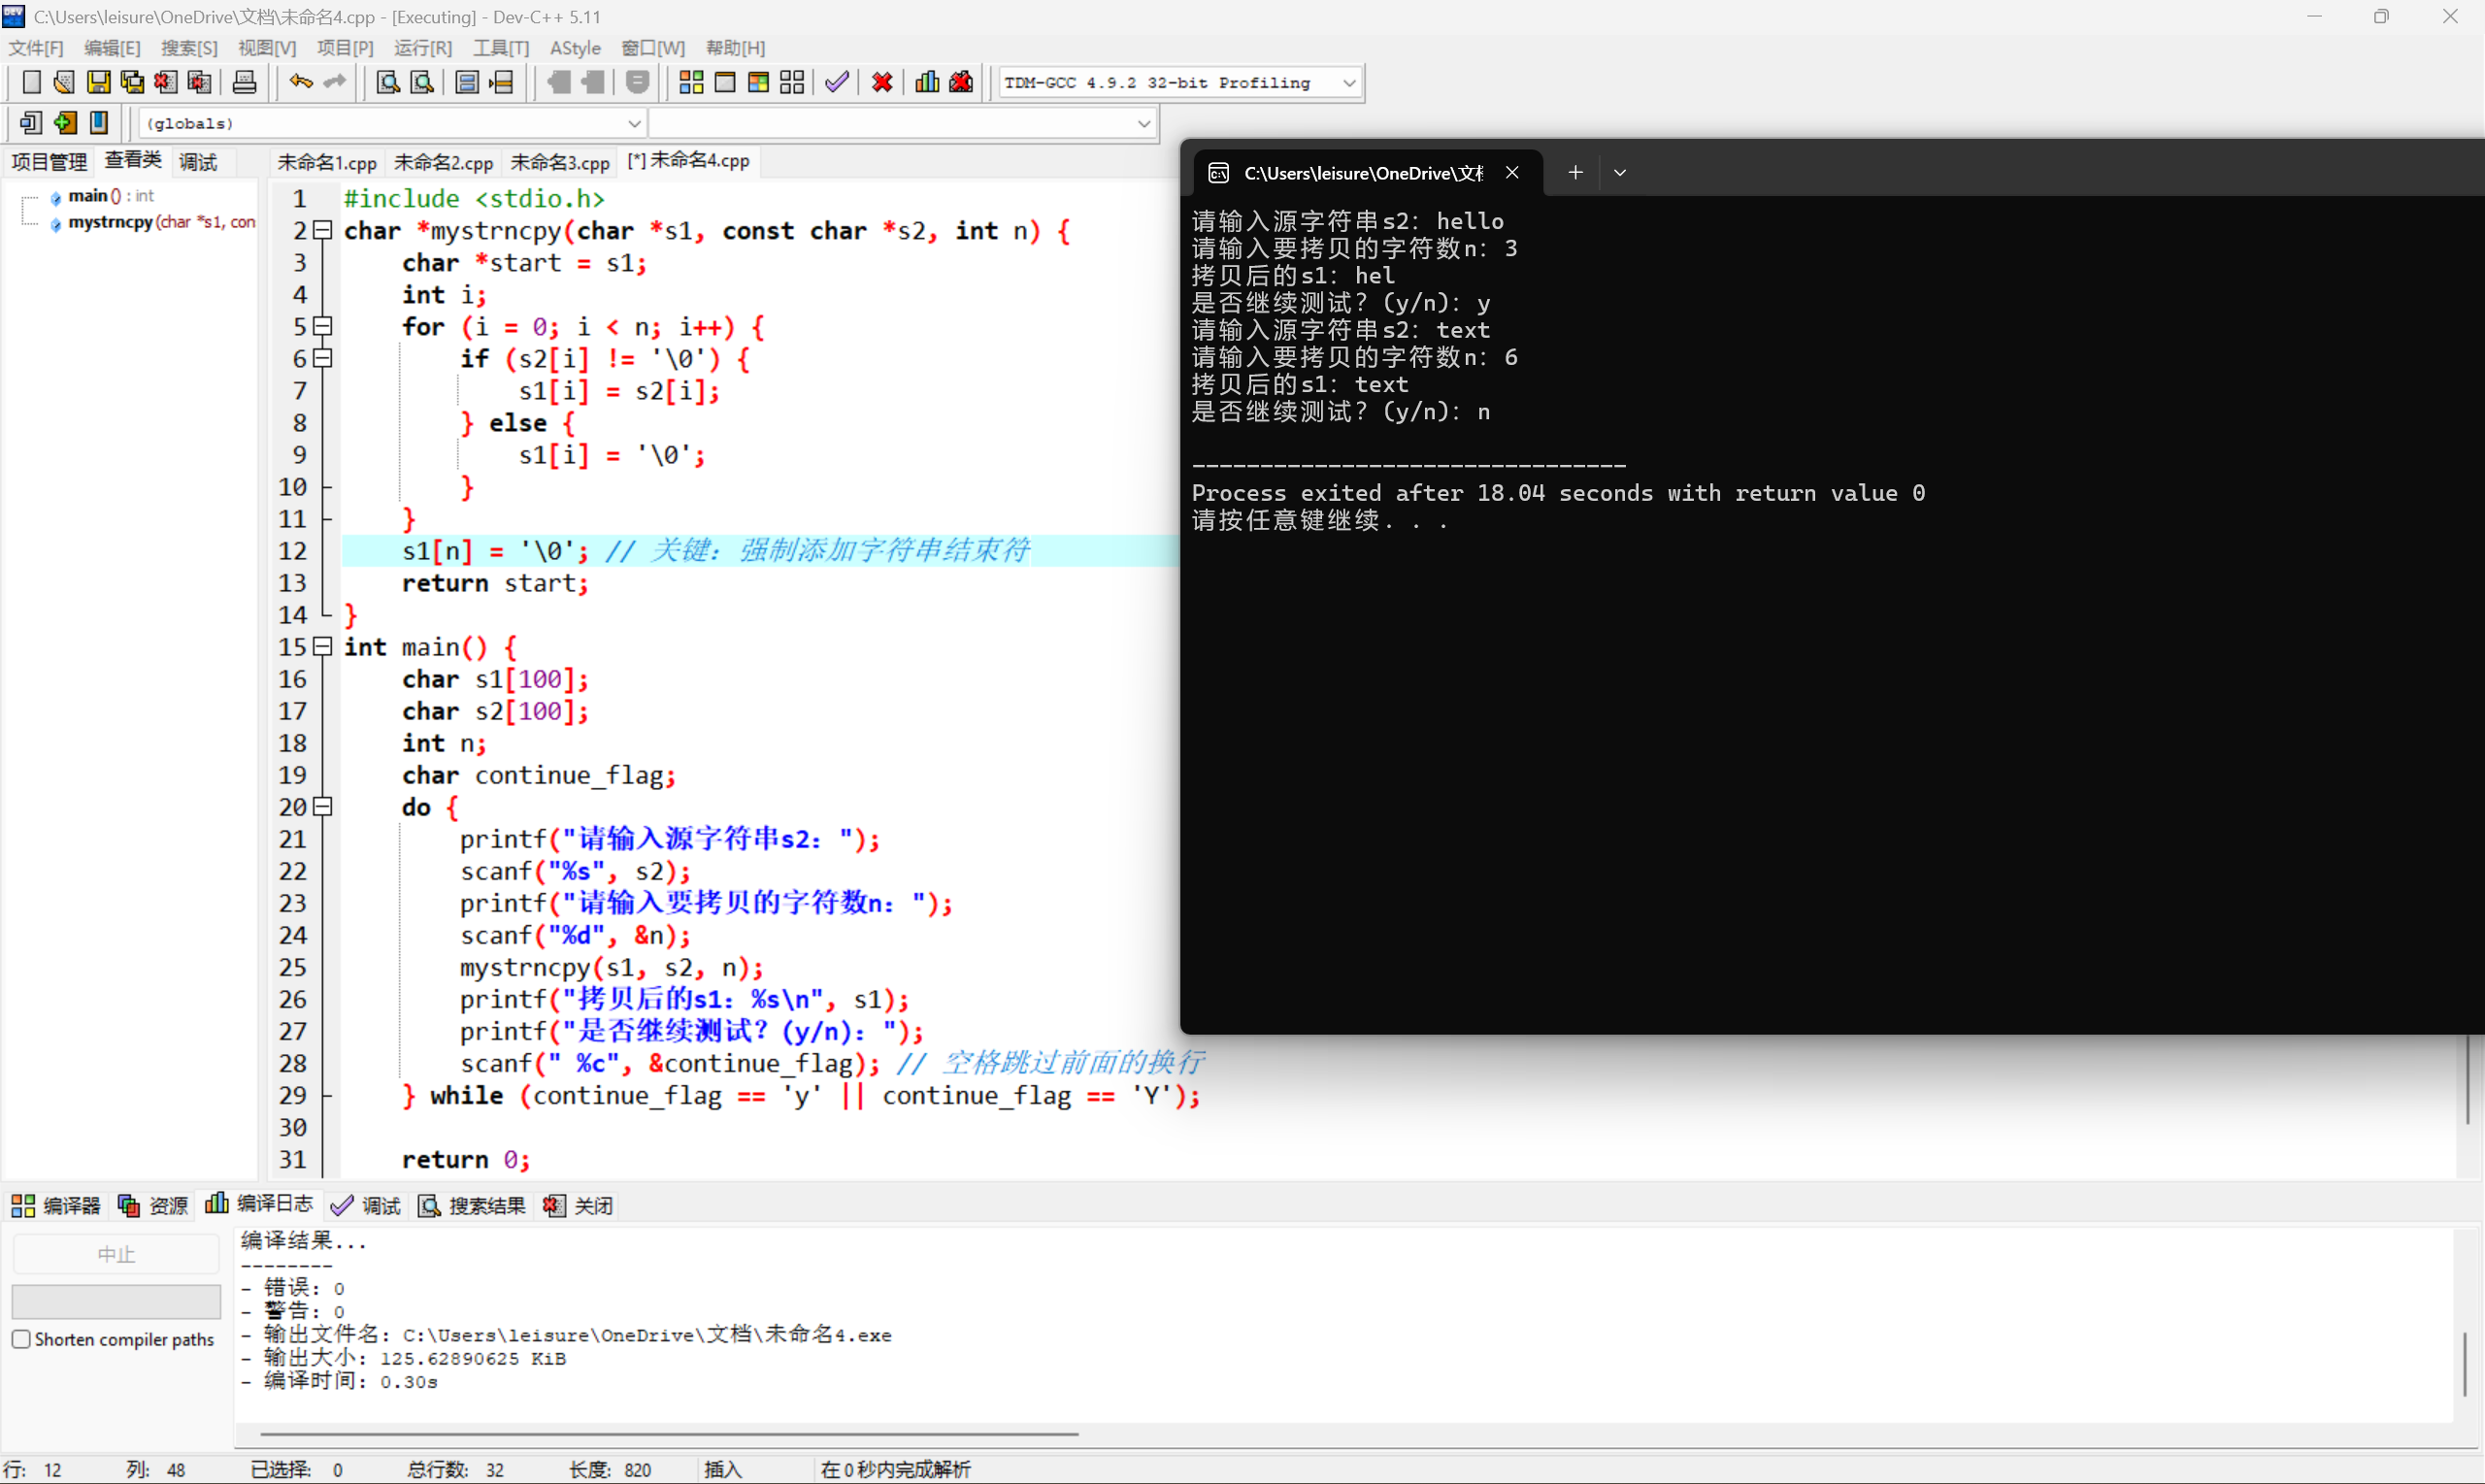
Task: Collapse the for loop at line 5
Action: pyautogui.click(x=322, y=326)
